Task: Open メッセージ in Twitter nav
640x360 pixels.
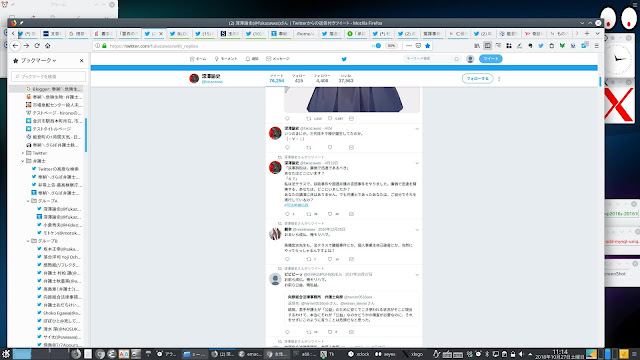Action: [x=278, y=59]
